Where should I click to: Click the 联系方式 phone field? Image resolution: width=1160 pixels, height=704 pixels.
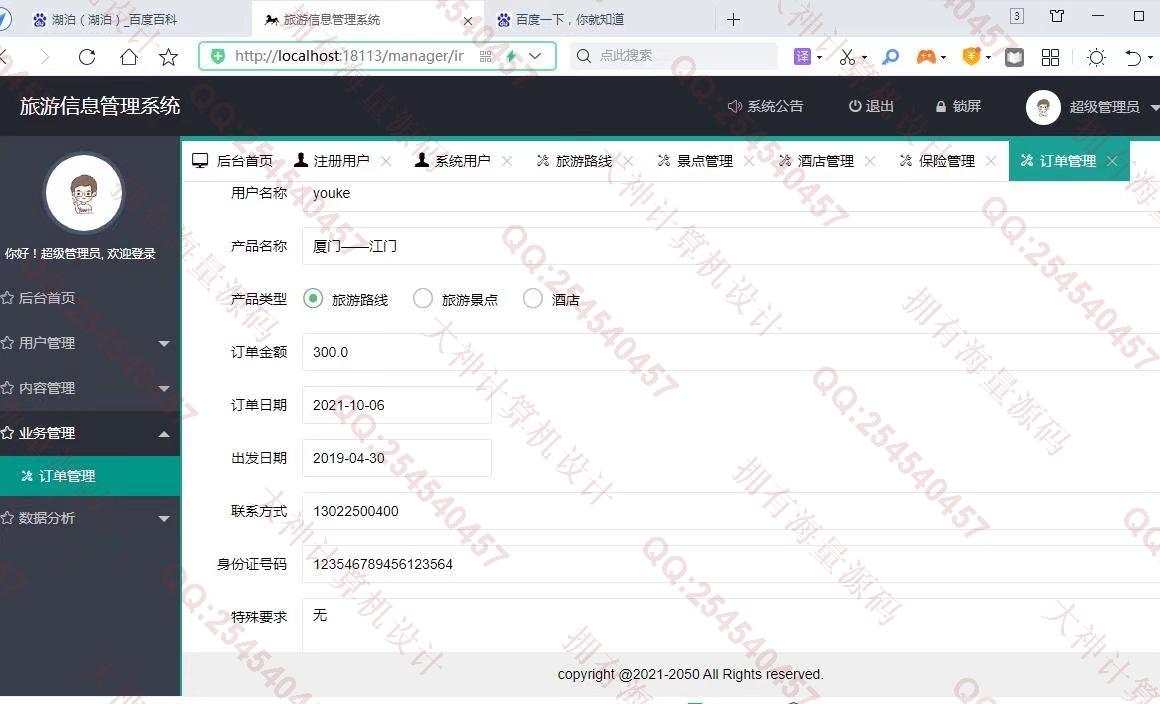(731, 511)
